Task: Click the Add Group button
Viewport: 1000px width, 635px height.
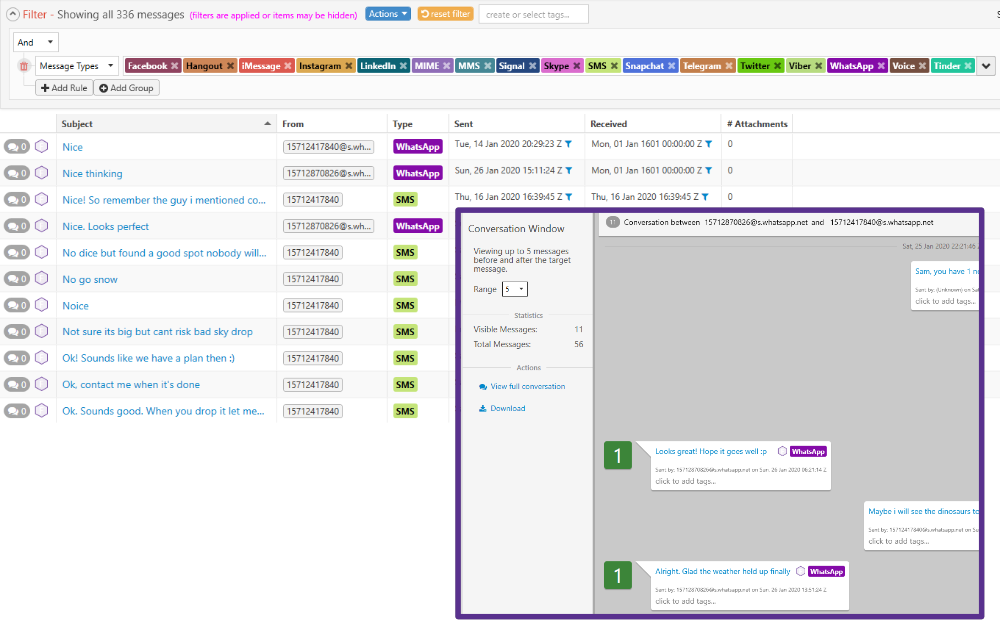Action: pos(126,88)
